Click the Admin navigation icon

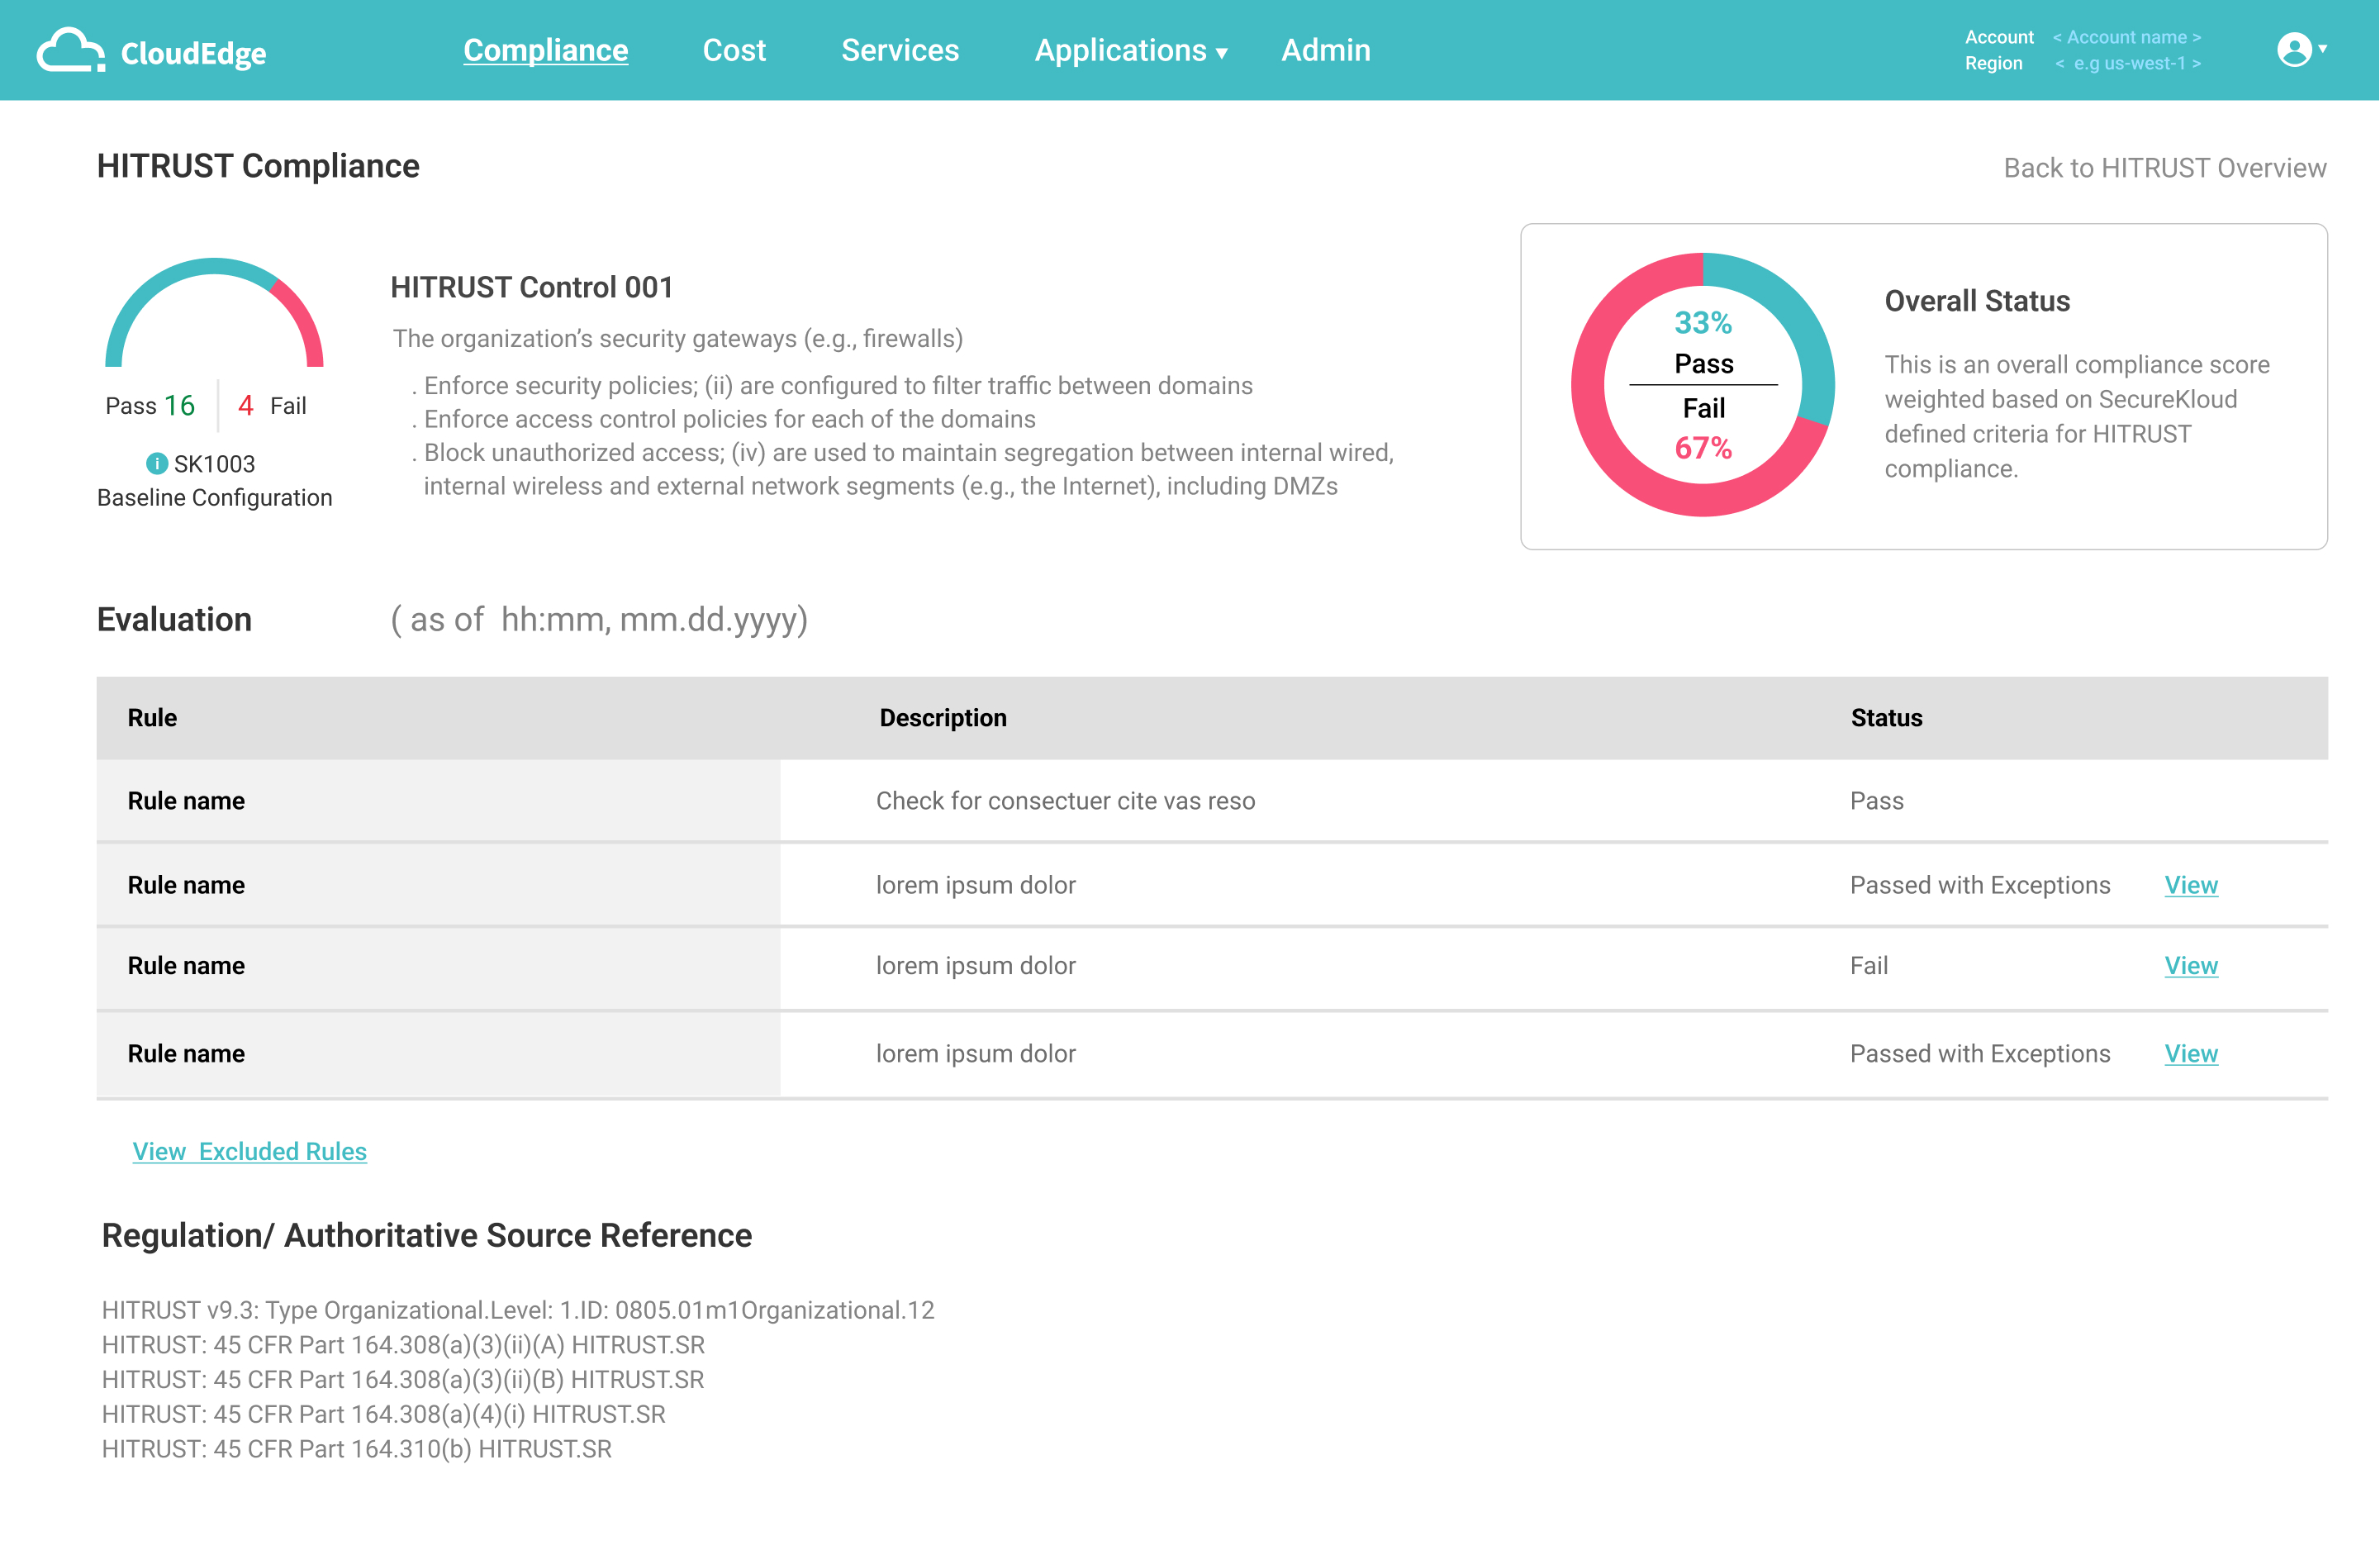click(1323, 50)
